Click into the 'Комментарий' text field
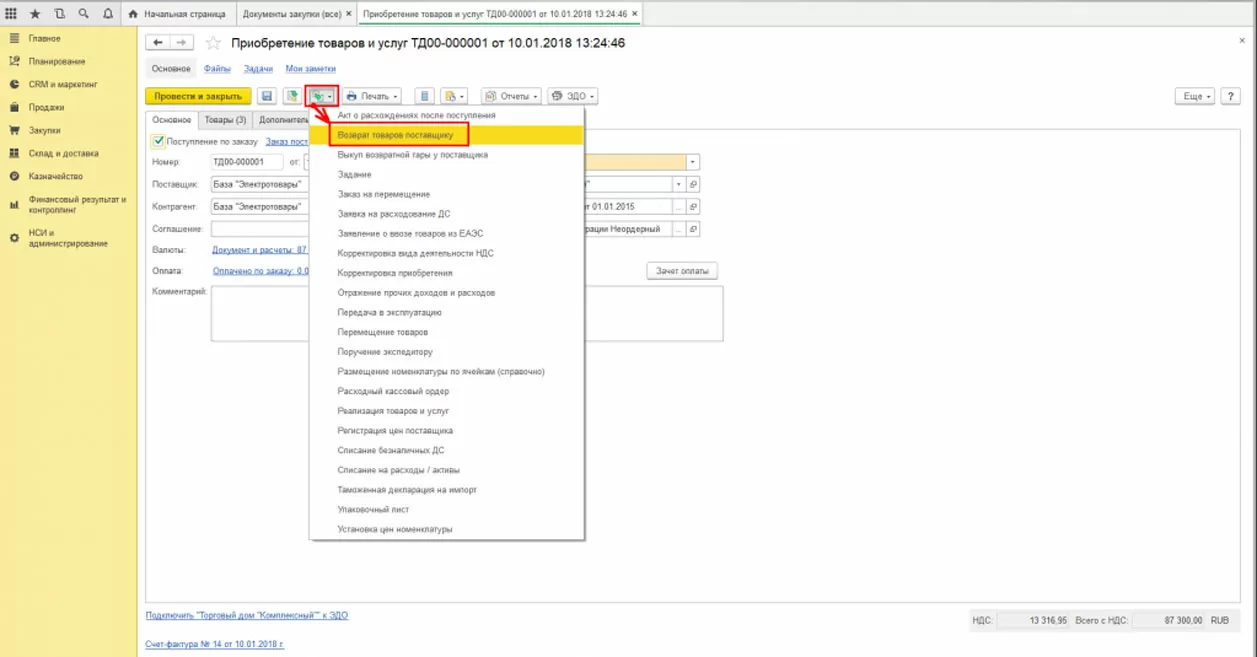 [x=467, y=313]
